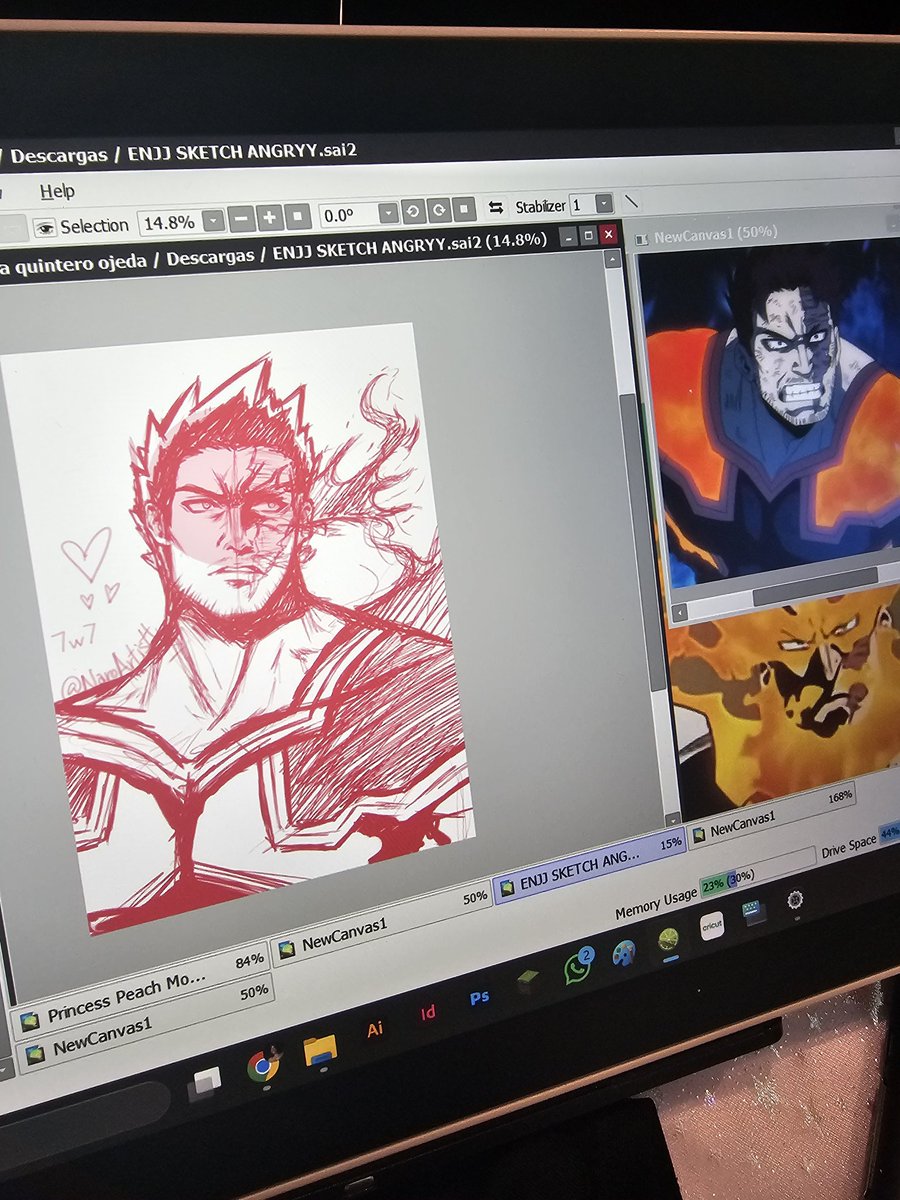900x1200 pixels.
Task: Launch Adobe Photoshop from the taskbar
Action: tap(479, 997)
